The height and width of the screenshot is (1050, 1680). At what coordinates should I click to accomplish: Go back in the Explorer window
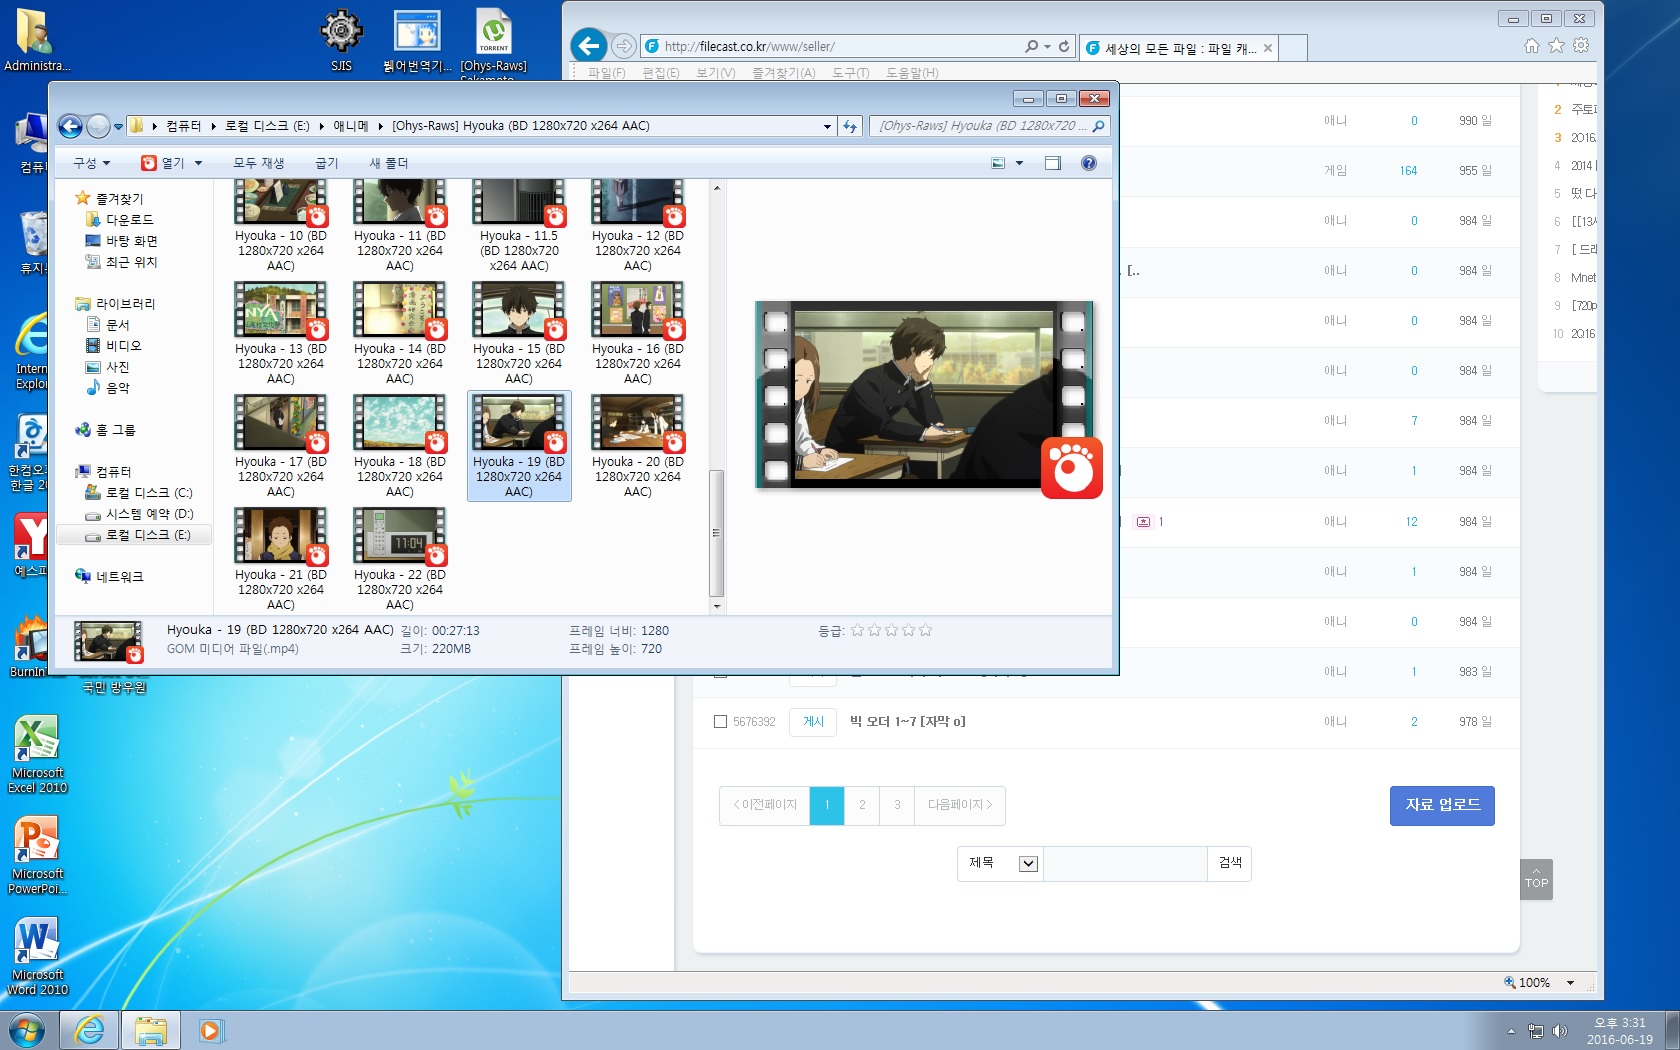(70, 126)
